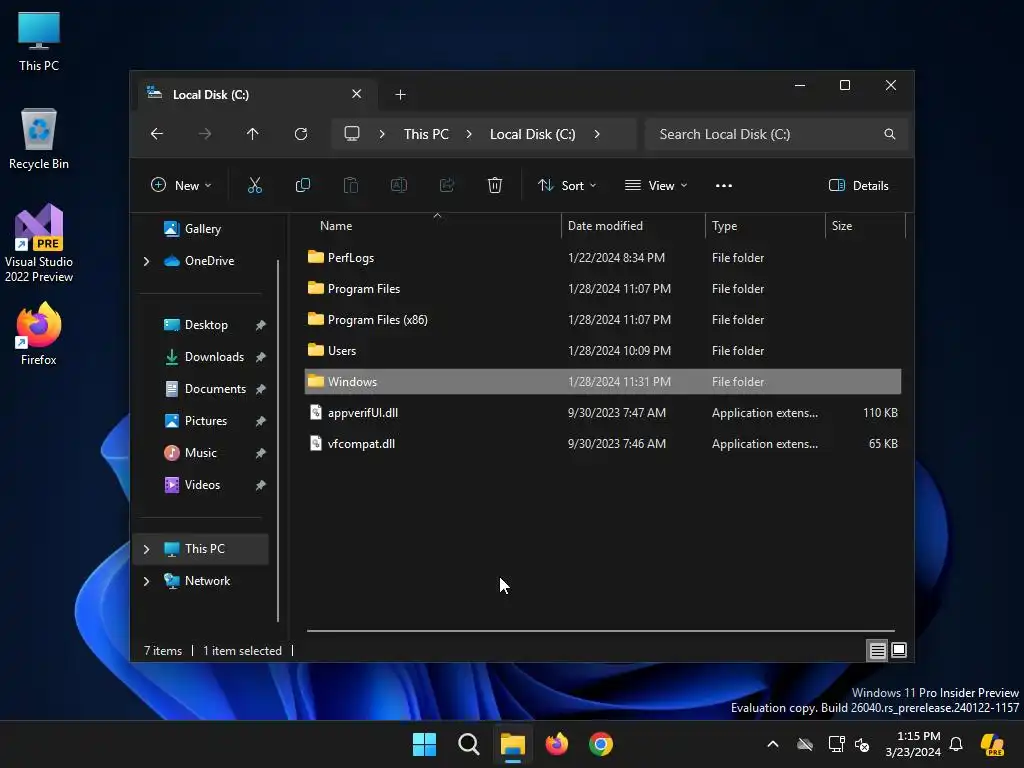Show hidden system tray icons
Image resolution: width=1024 pixels, height=768 pixels.
[773, 744]
